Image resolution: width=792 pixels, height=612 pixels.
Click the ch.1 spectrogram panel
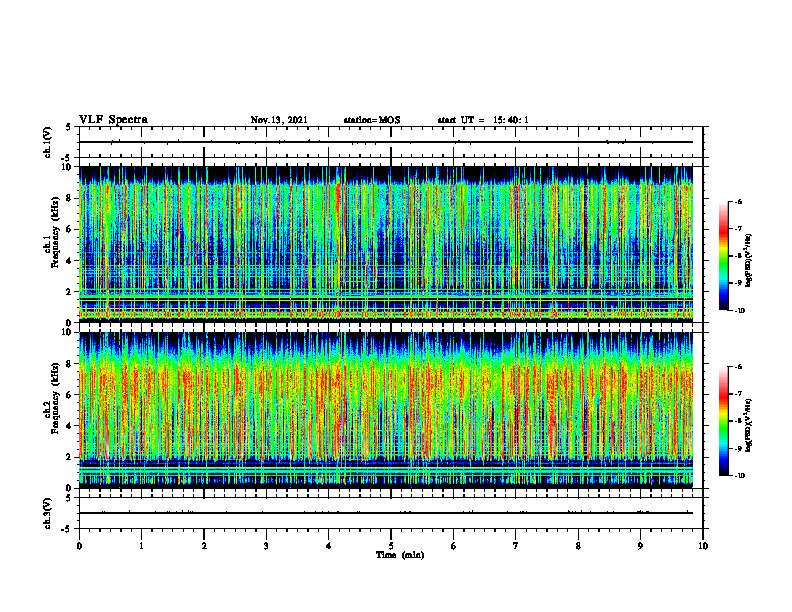(386, 244)
